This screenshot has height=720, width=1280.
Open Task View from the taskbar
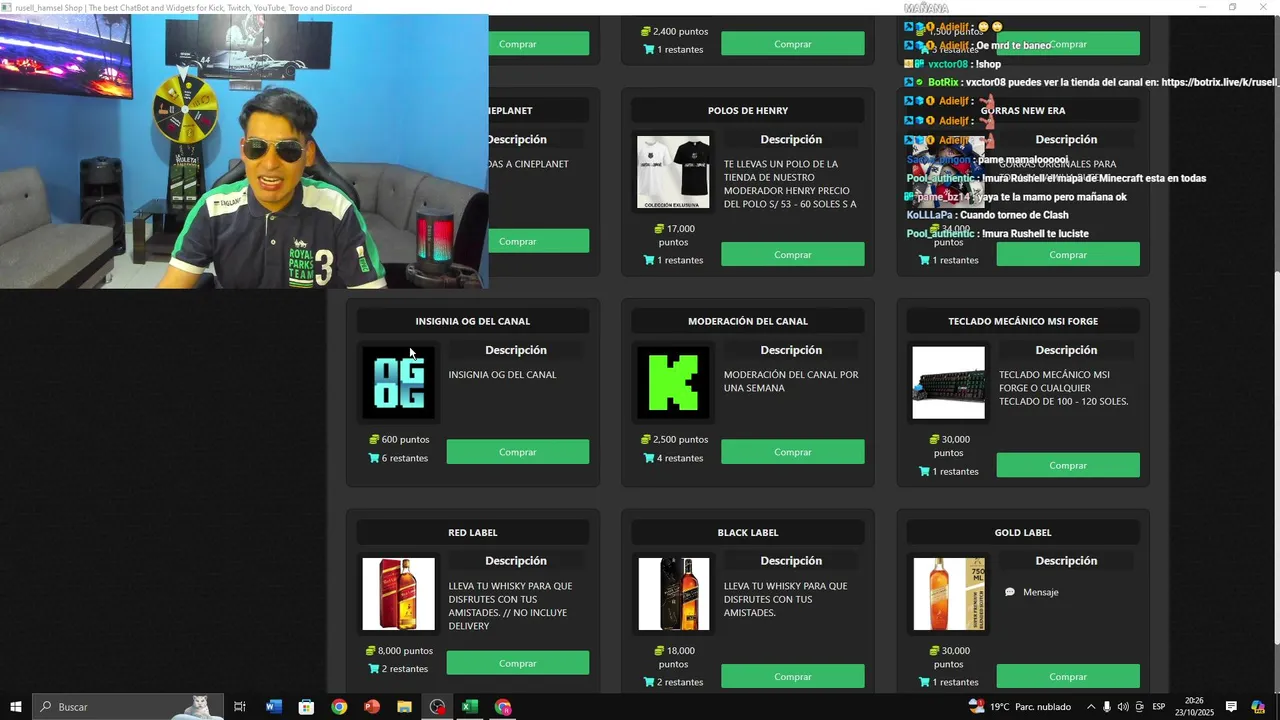click(240, 707)
